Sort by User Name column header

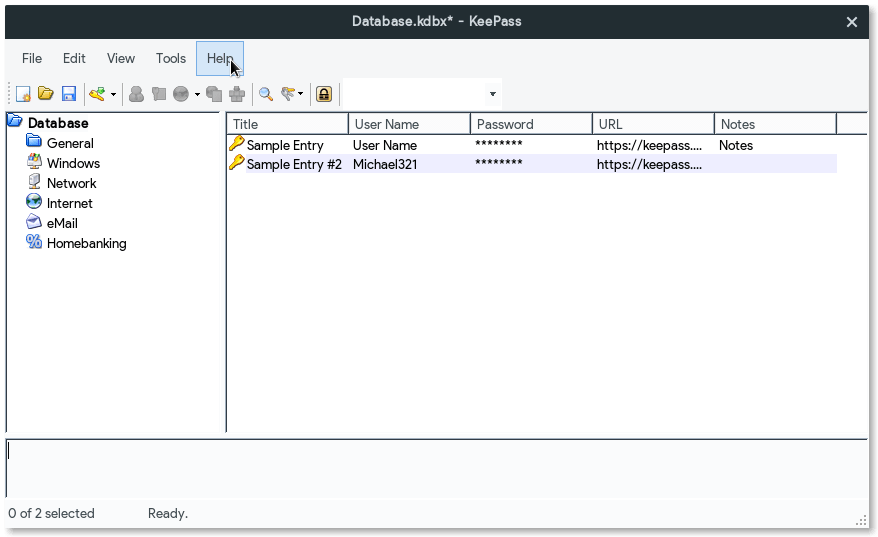coord(410,124)
